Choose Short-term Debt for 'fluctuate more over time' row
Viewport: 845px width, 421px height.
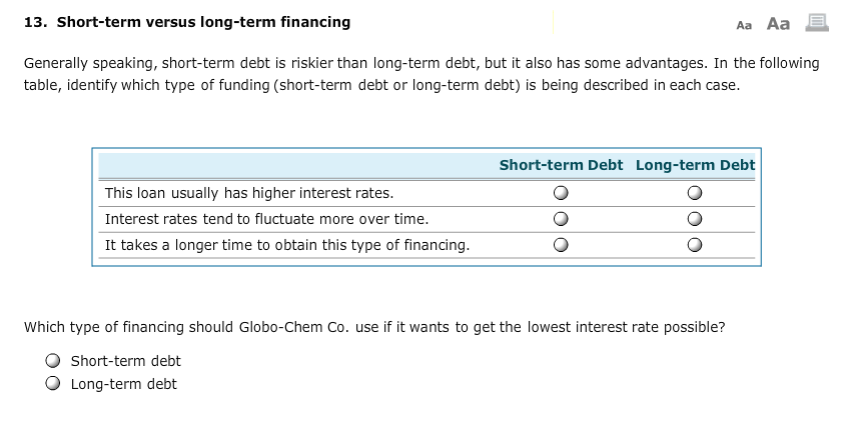(x=562, y=219)
